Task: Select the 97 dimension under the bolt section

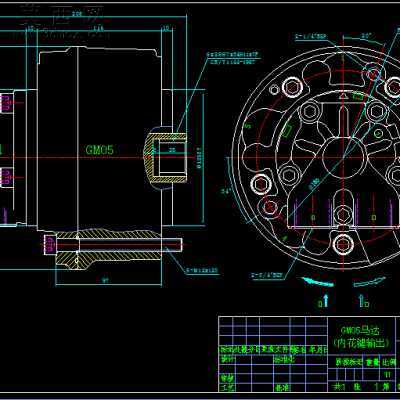Action: click(x=105, y=281)
